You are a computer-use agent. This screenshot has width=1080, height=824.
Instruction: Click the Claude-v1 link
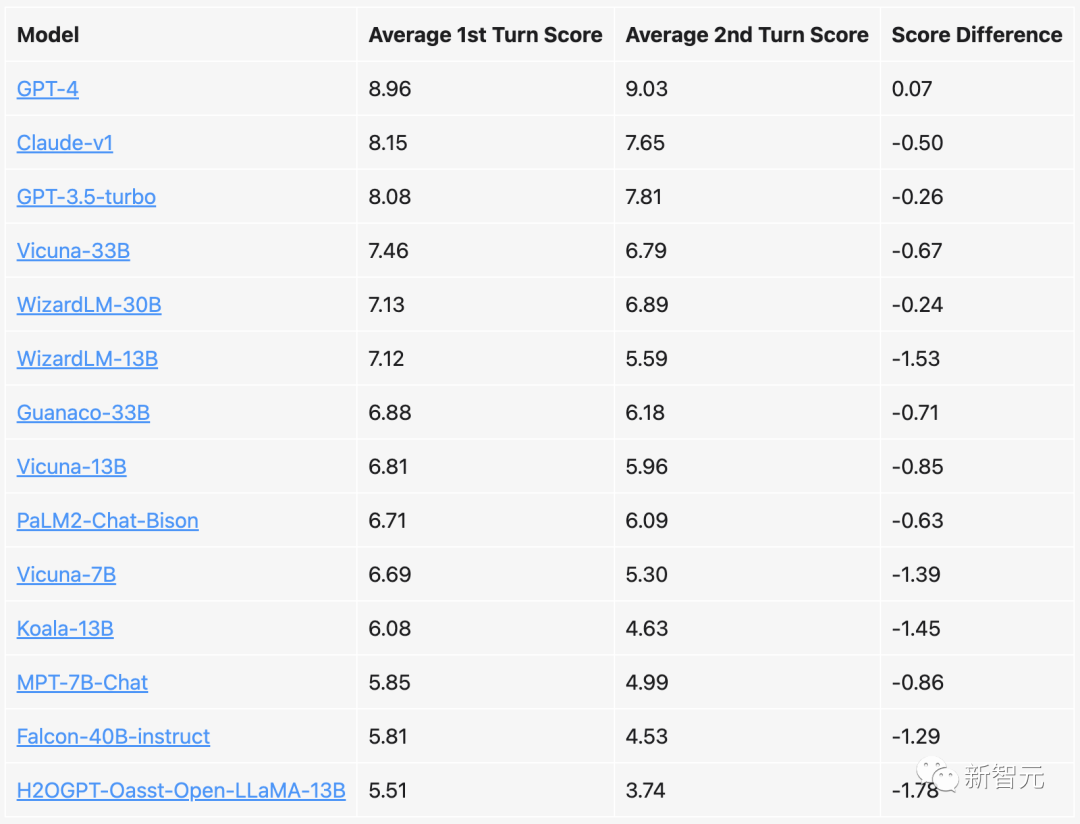pos(65,143)
